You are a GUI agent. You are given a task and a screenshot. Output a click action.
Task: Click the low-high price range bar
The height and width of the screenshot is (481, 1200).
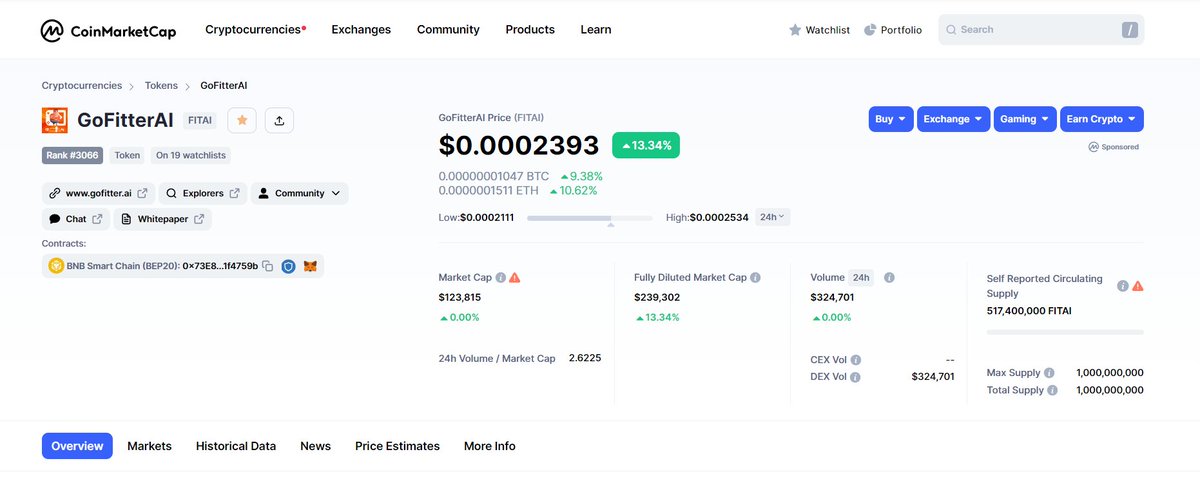(589, 217)
